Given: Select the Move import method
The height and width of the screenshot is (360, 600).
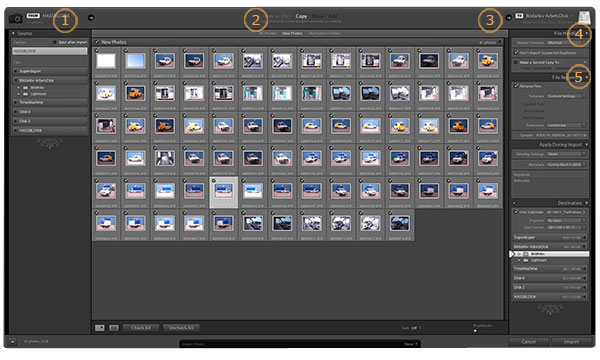Looking at the screenshot, I should (x=317, y=16).
